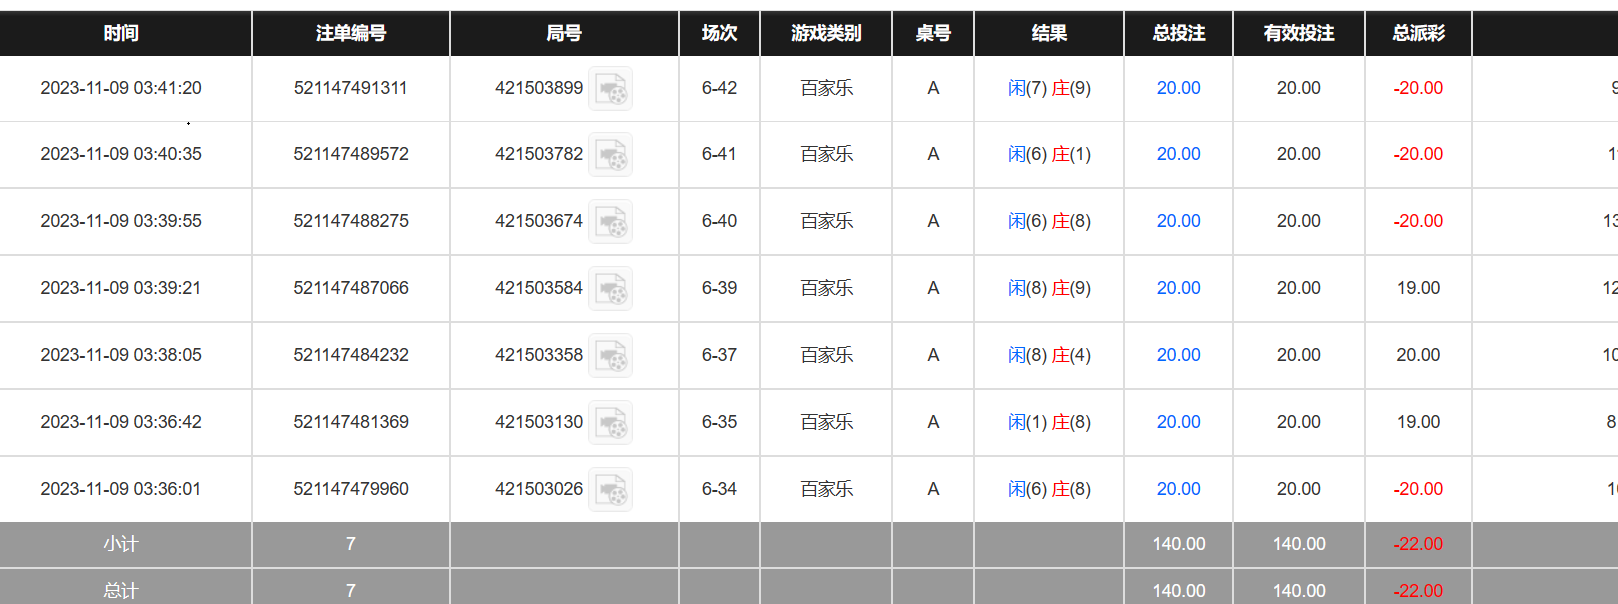Viewport: 1618px width, 604px height.
Task: Click payout 20.00 in session 6-37 row
Action: pyautogui.click(x=1418, y=355)
